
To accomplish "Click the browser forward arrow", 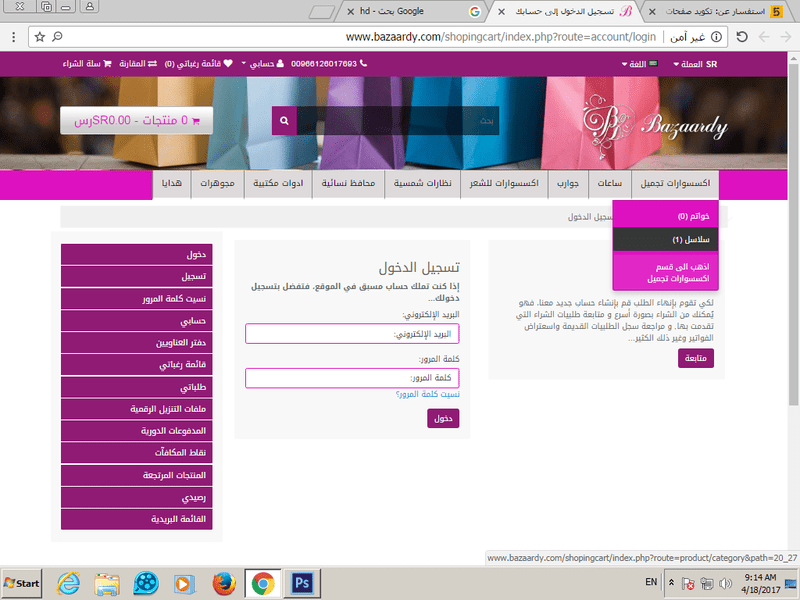I will (786, 37).
